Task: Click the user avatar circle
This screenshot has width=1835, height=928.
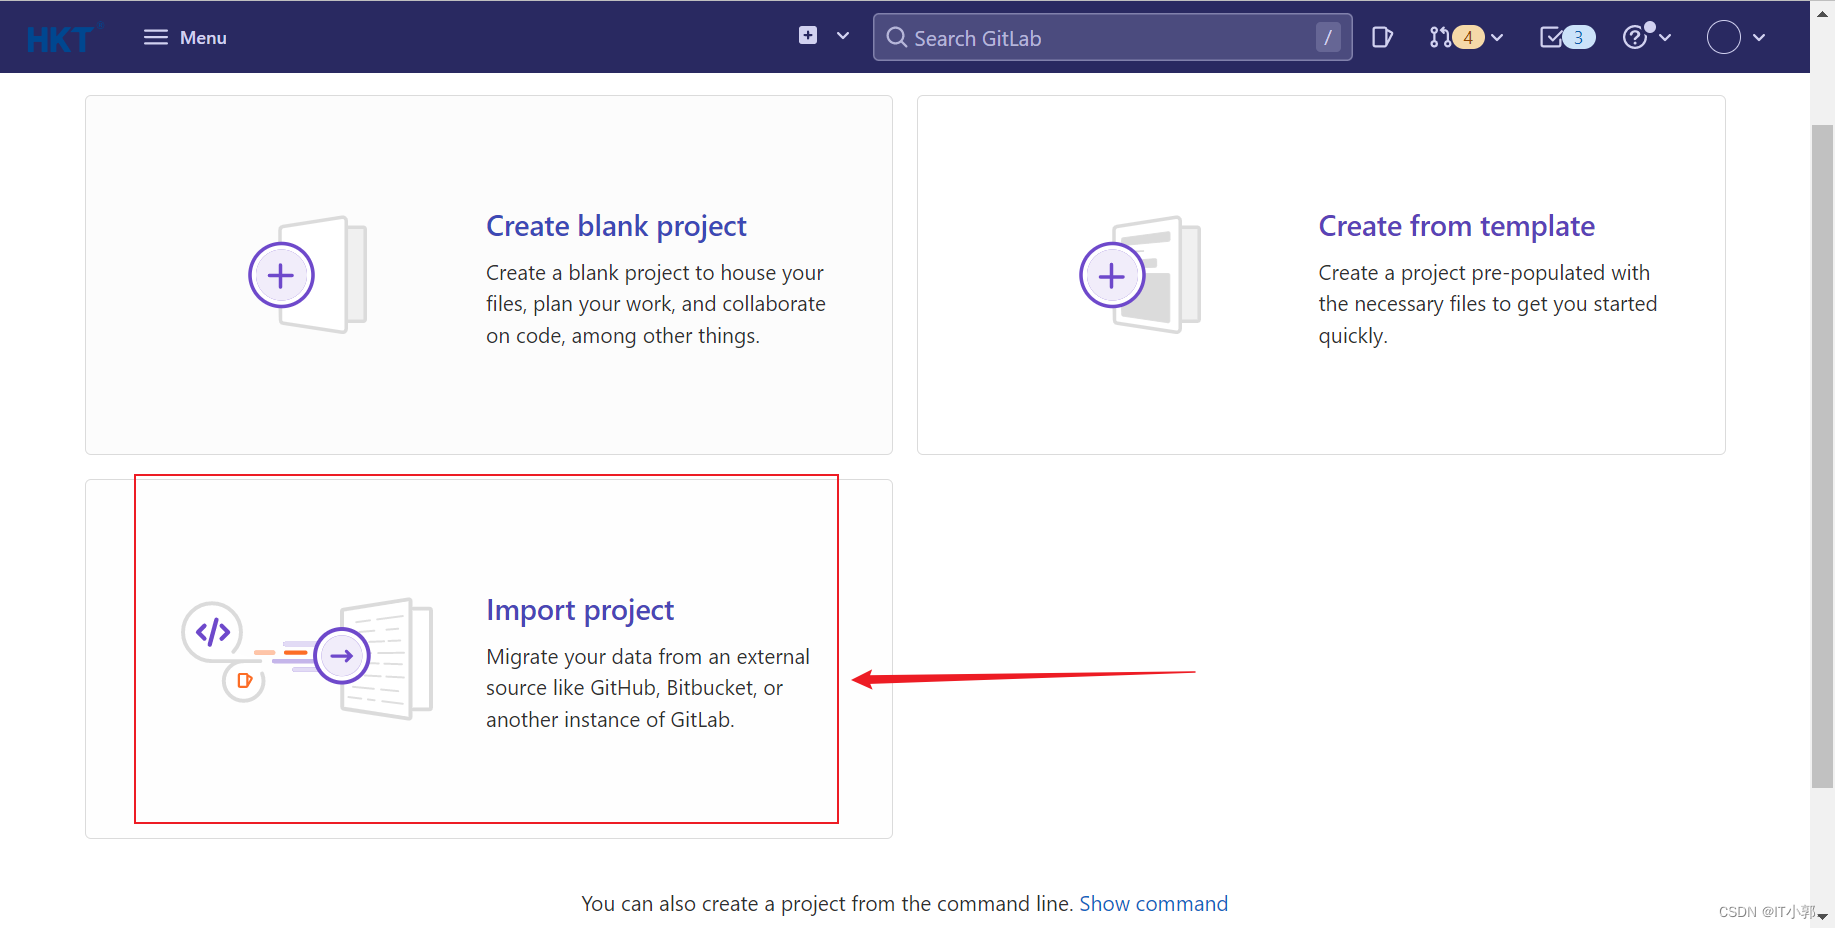Action: click(x=1723, y=37)
